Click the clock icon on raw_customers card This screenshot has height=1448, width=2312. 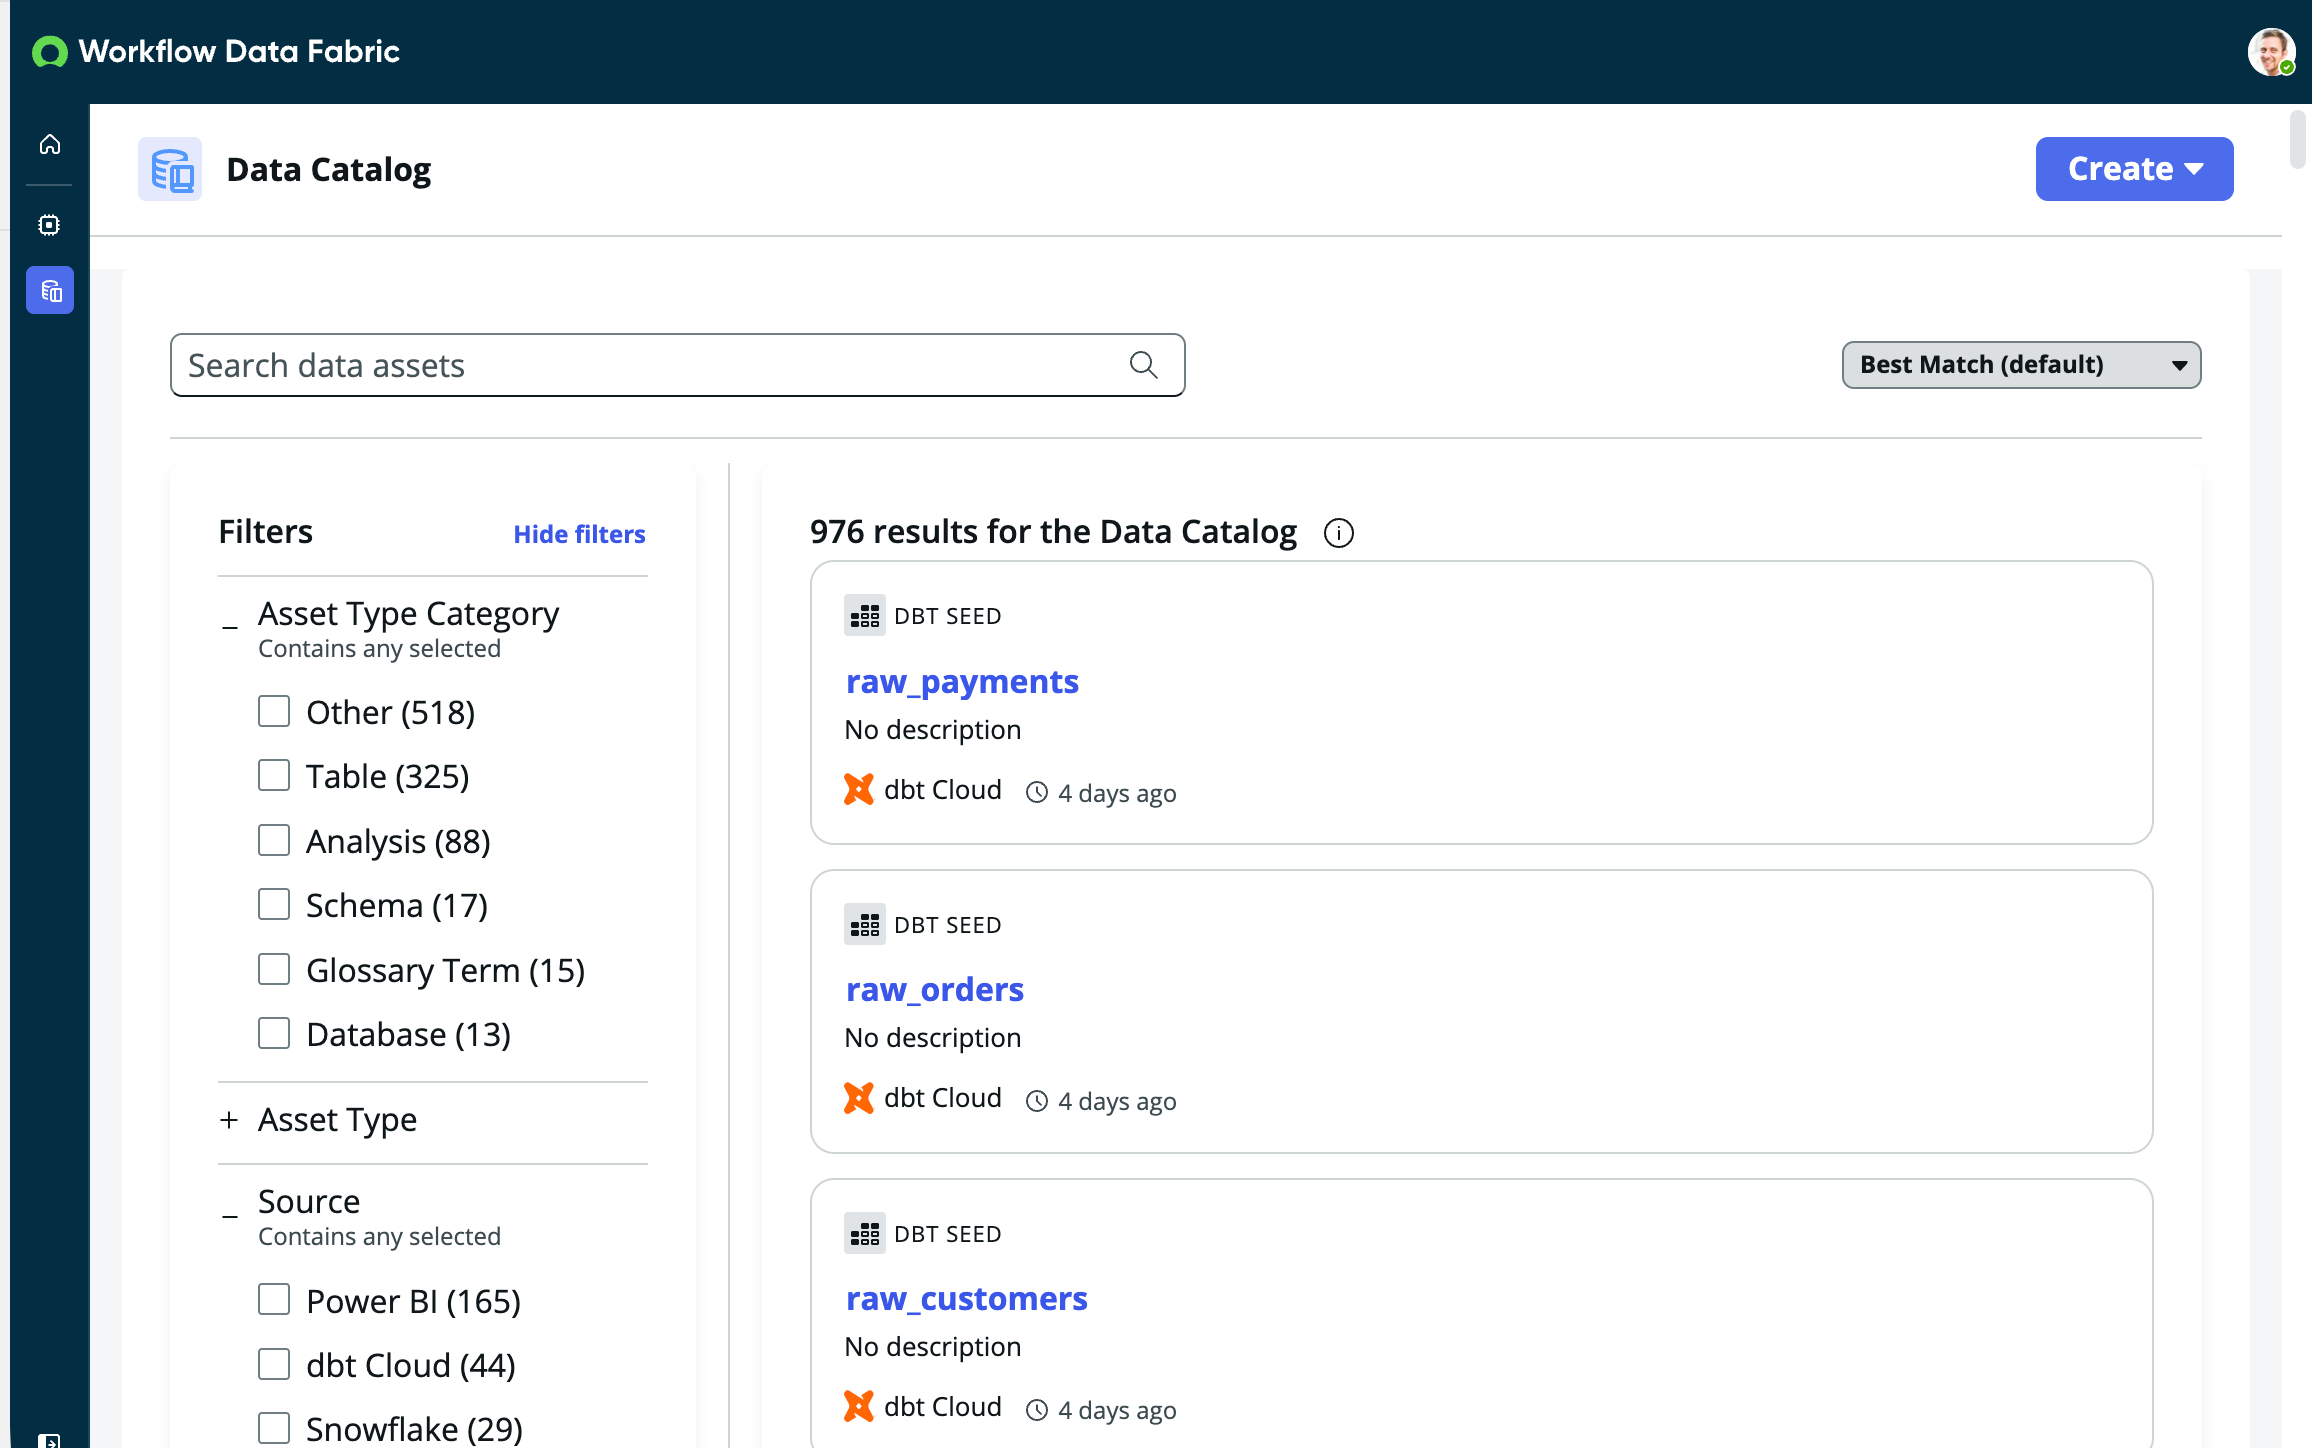click(1038, 1410)
